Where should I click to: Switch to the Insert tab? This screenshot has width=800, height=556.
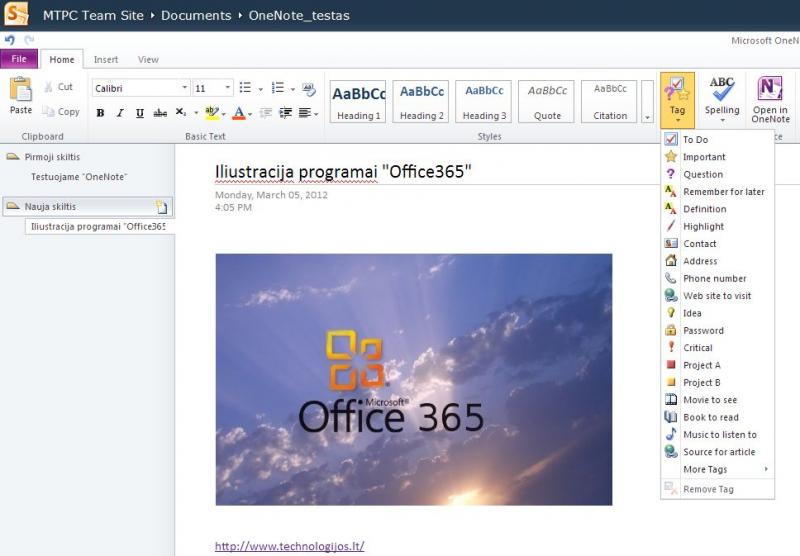tap(106, 60)
